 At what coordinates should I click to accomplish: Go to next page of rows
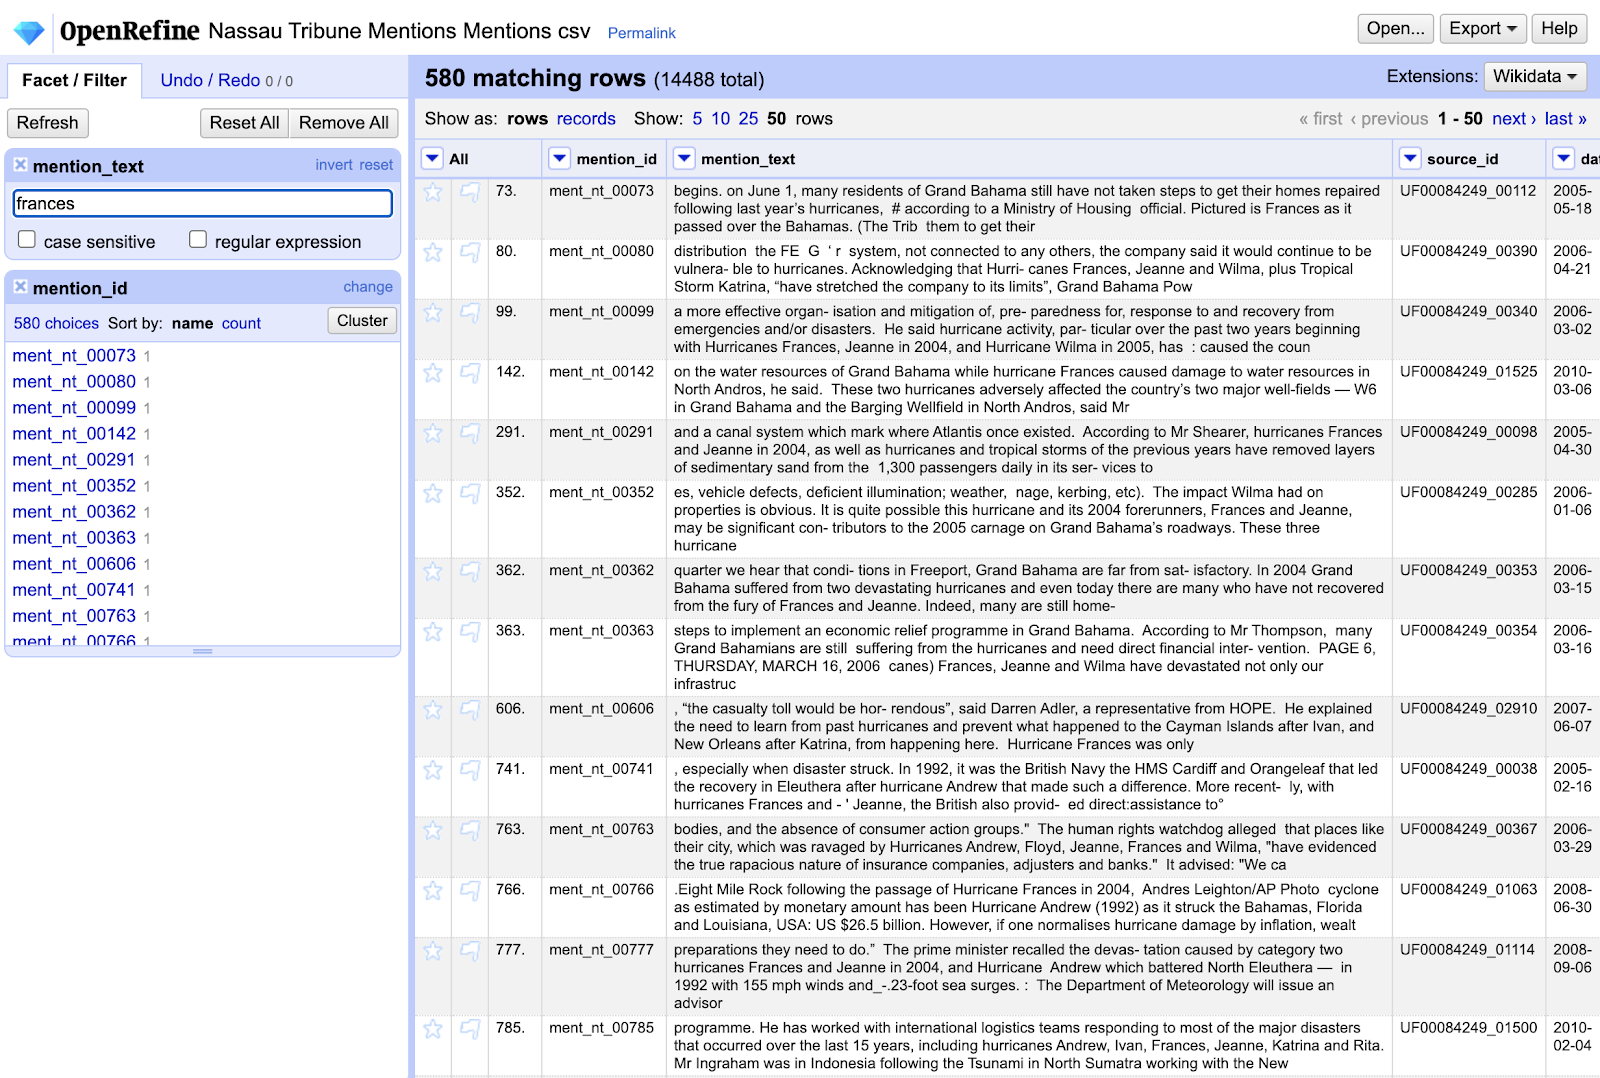click(x=1514, y=119)
